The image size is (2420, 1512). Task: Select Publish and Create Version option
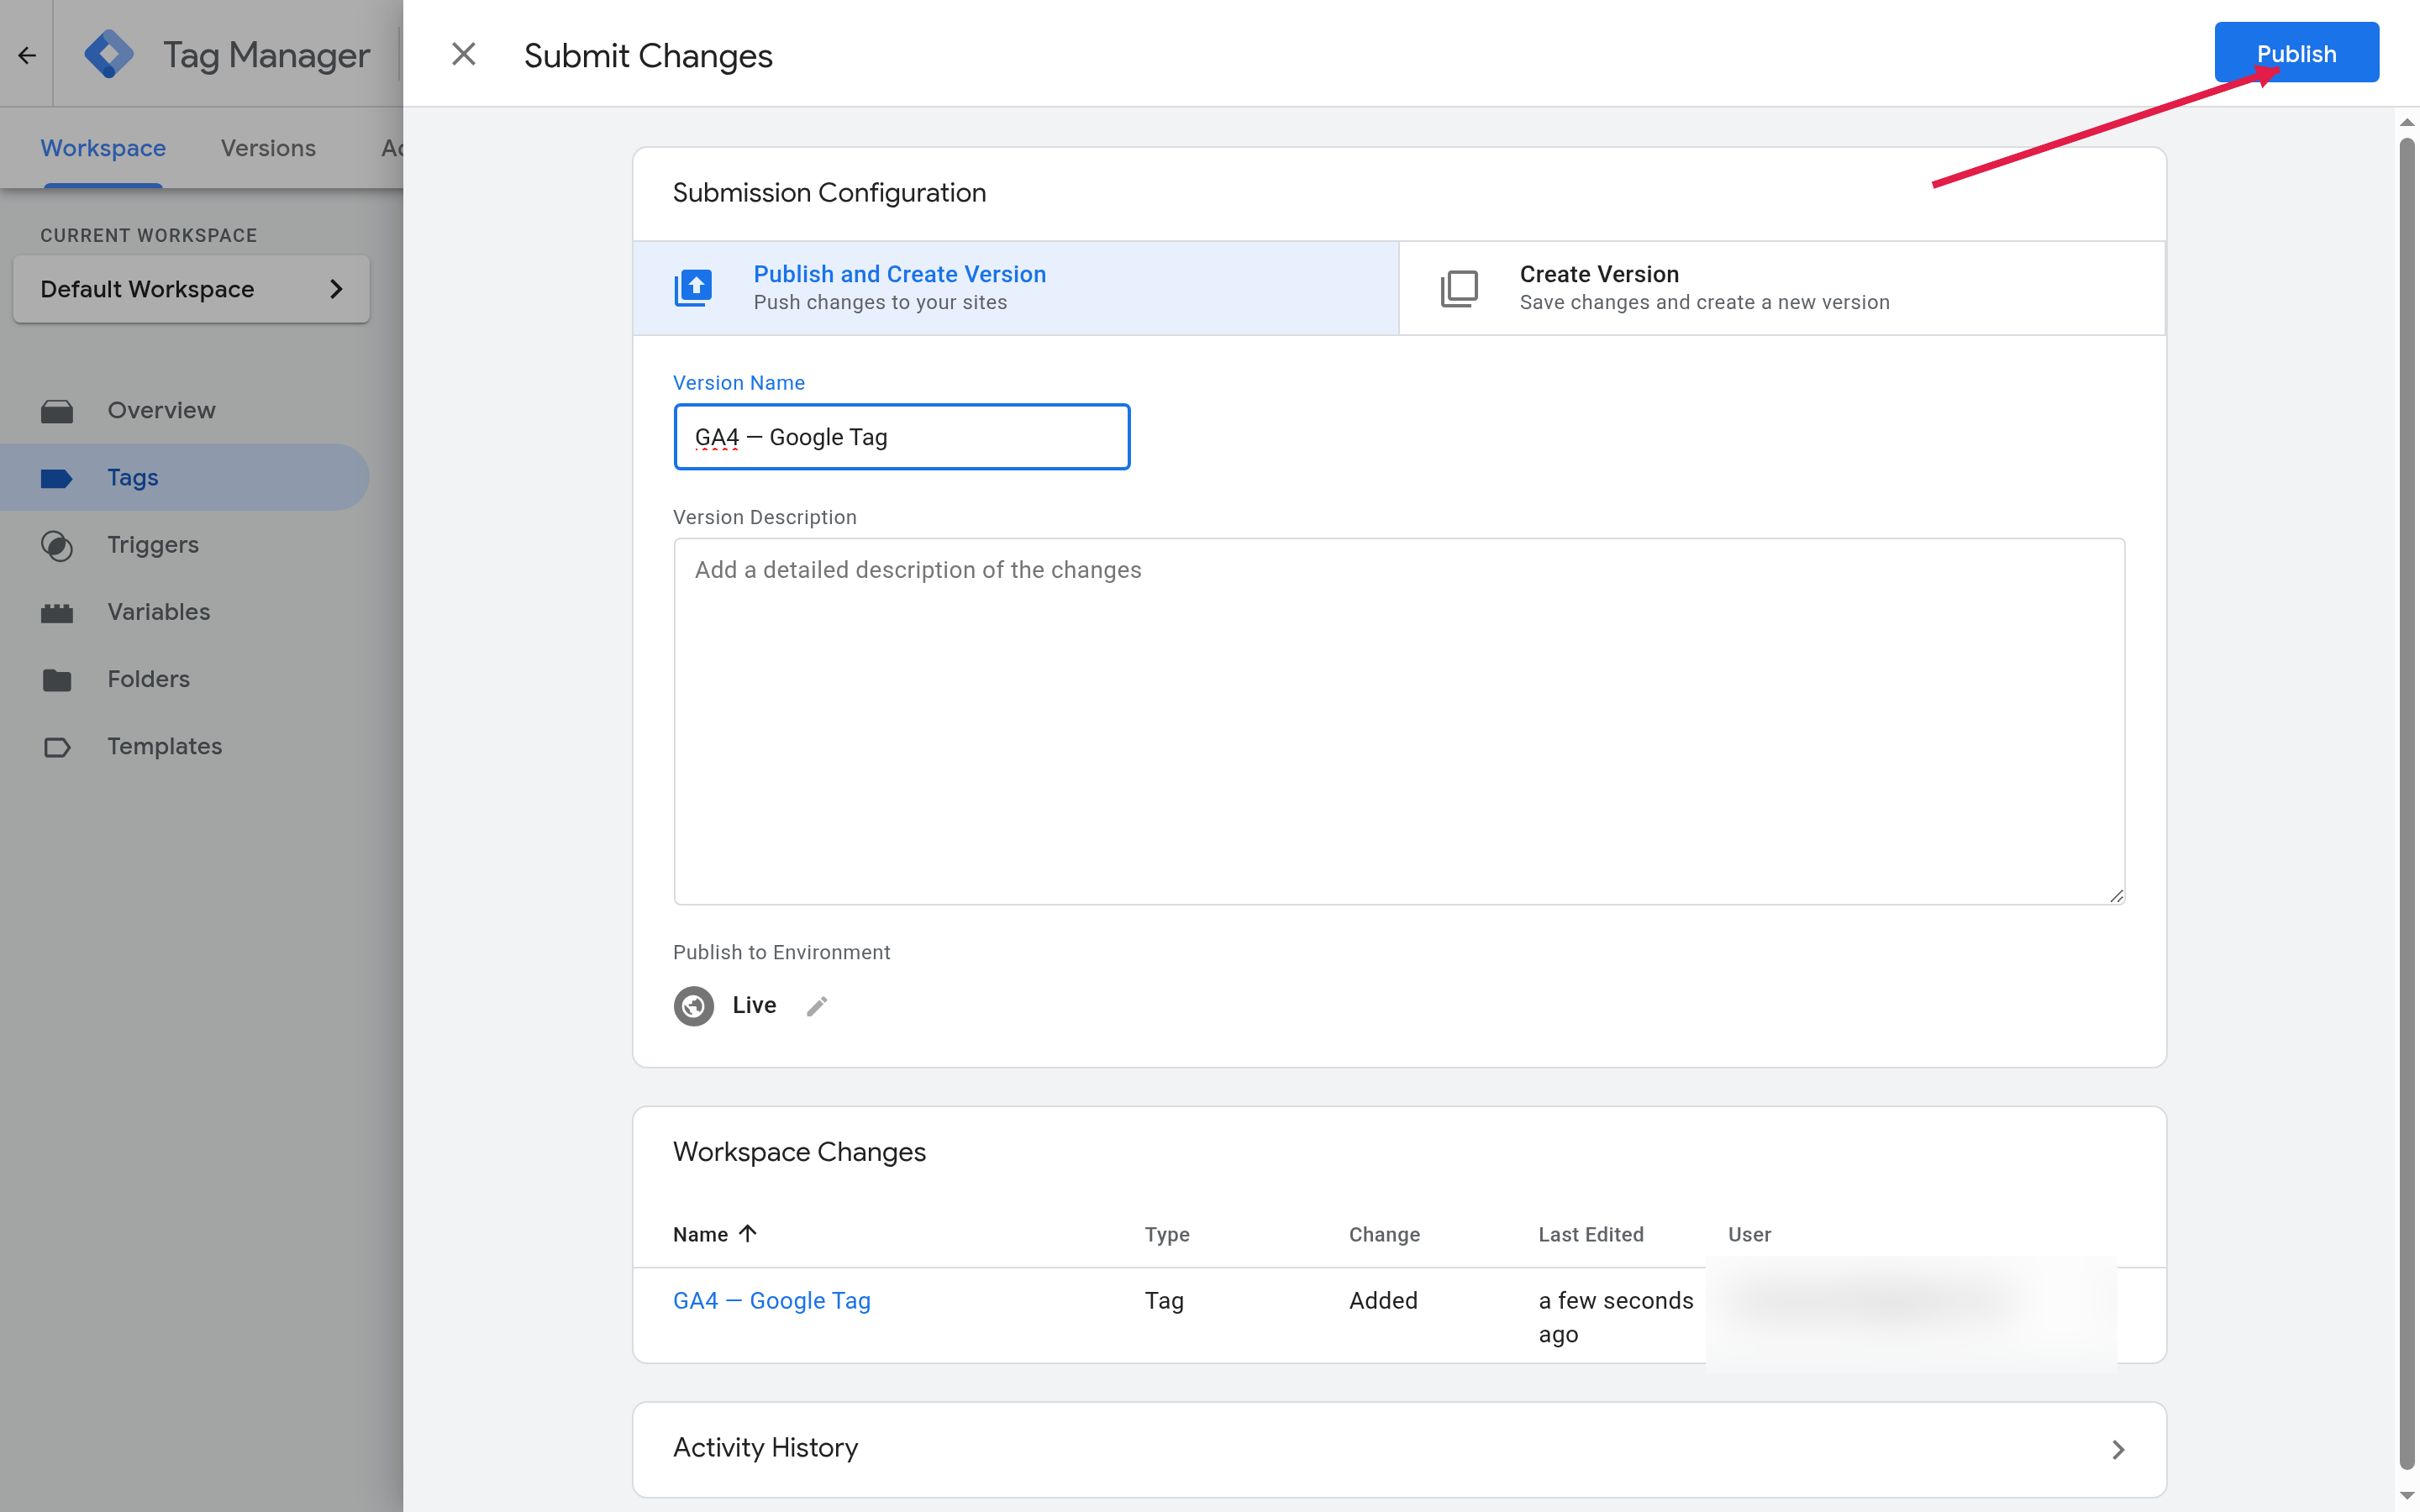point(1016,288)
